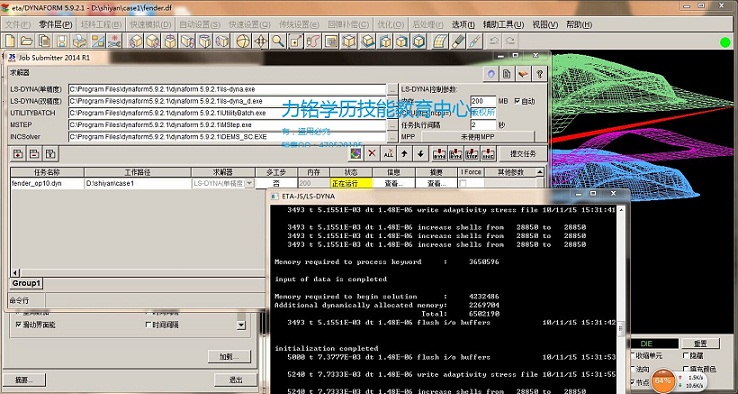The image size is (738, 394).
Task: Open the LS-DYNA solver dropdown for fender_op10.dyn
Action: tap(250, 184)
